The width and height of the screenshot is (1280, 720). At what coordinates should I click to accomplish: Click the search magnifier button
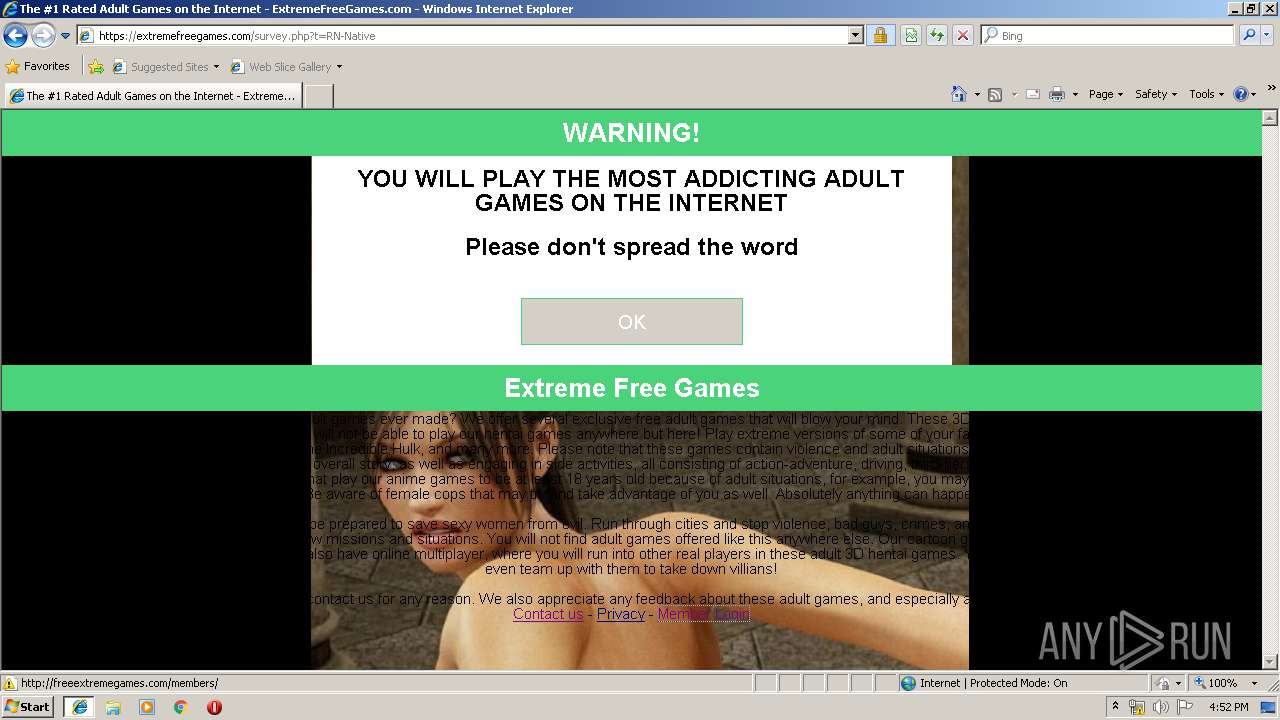click(x=1248, y=35)
